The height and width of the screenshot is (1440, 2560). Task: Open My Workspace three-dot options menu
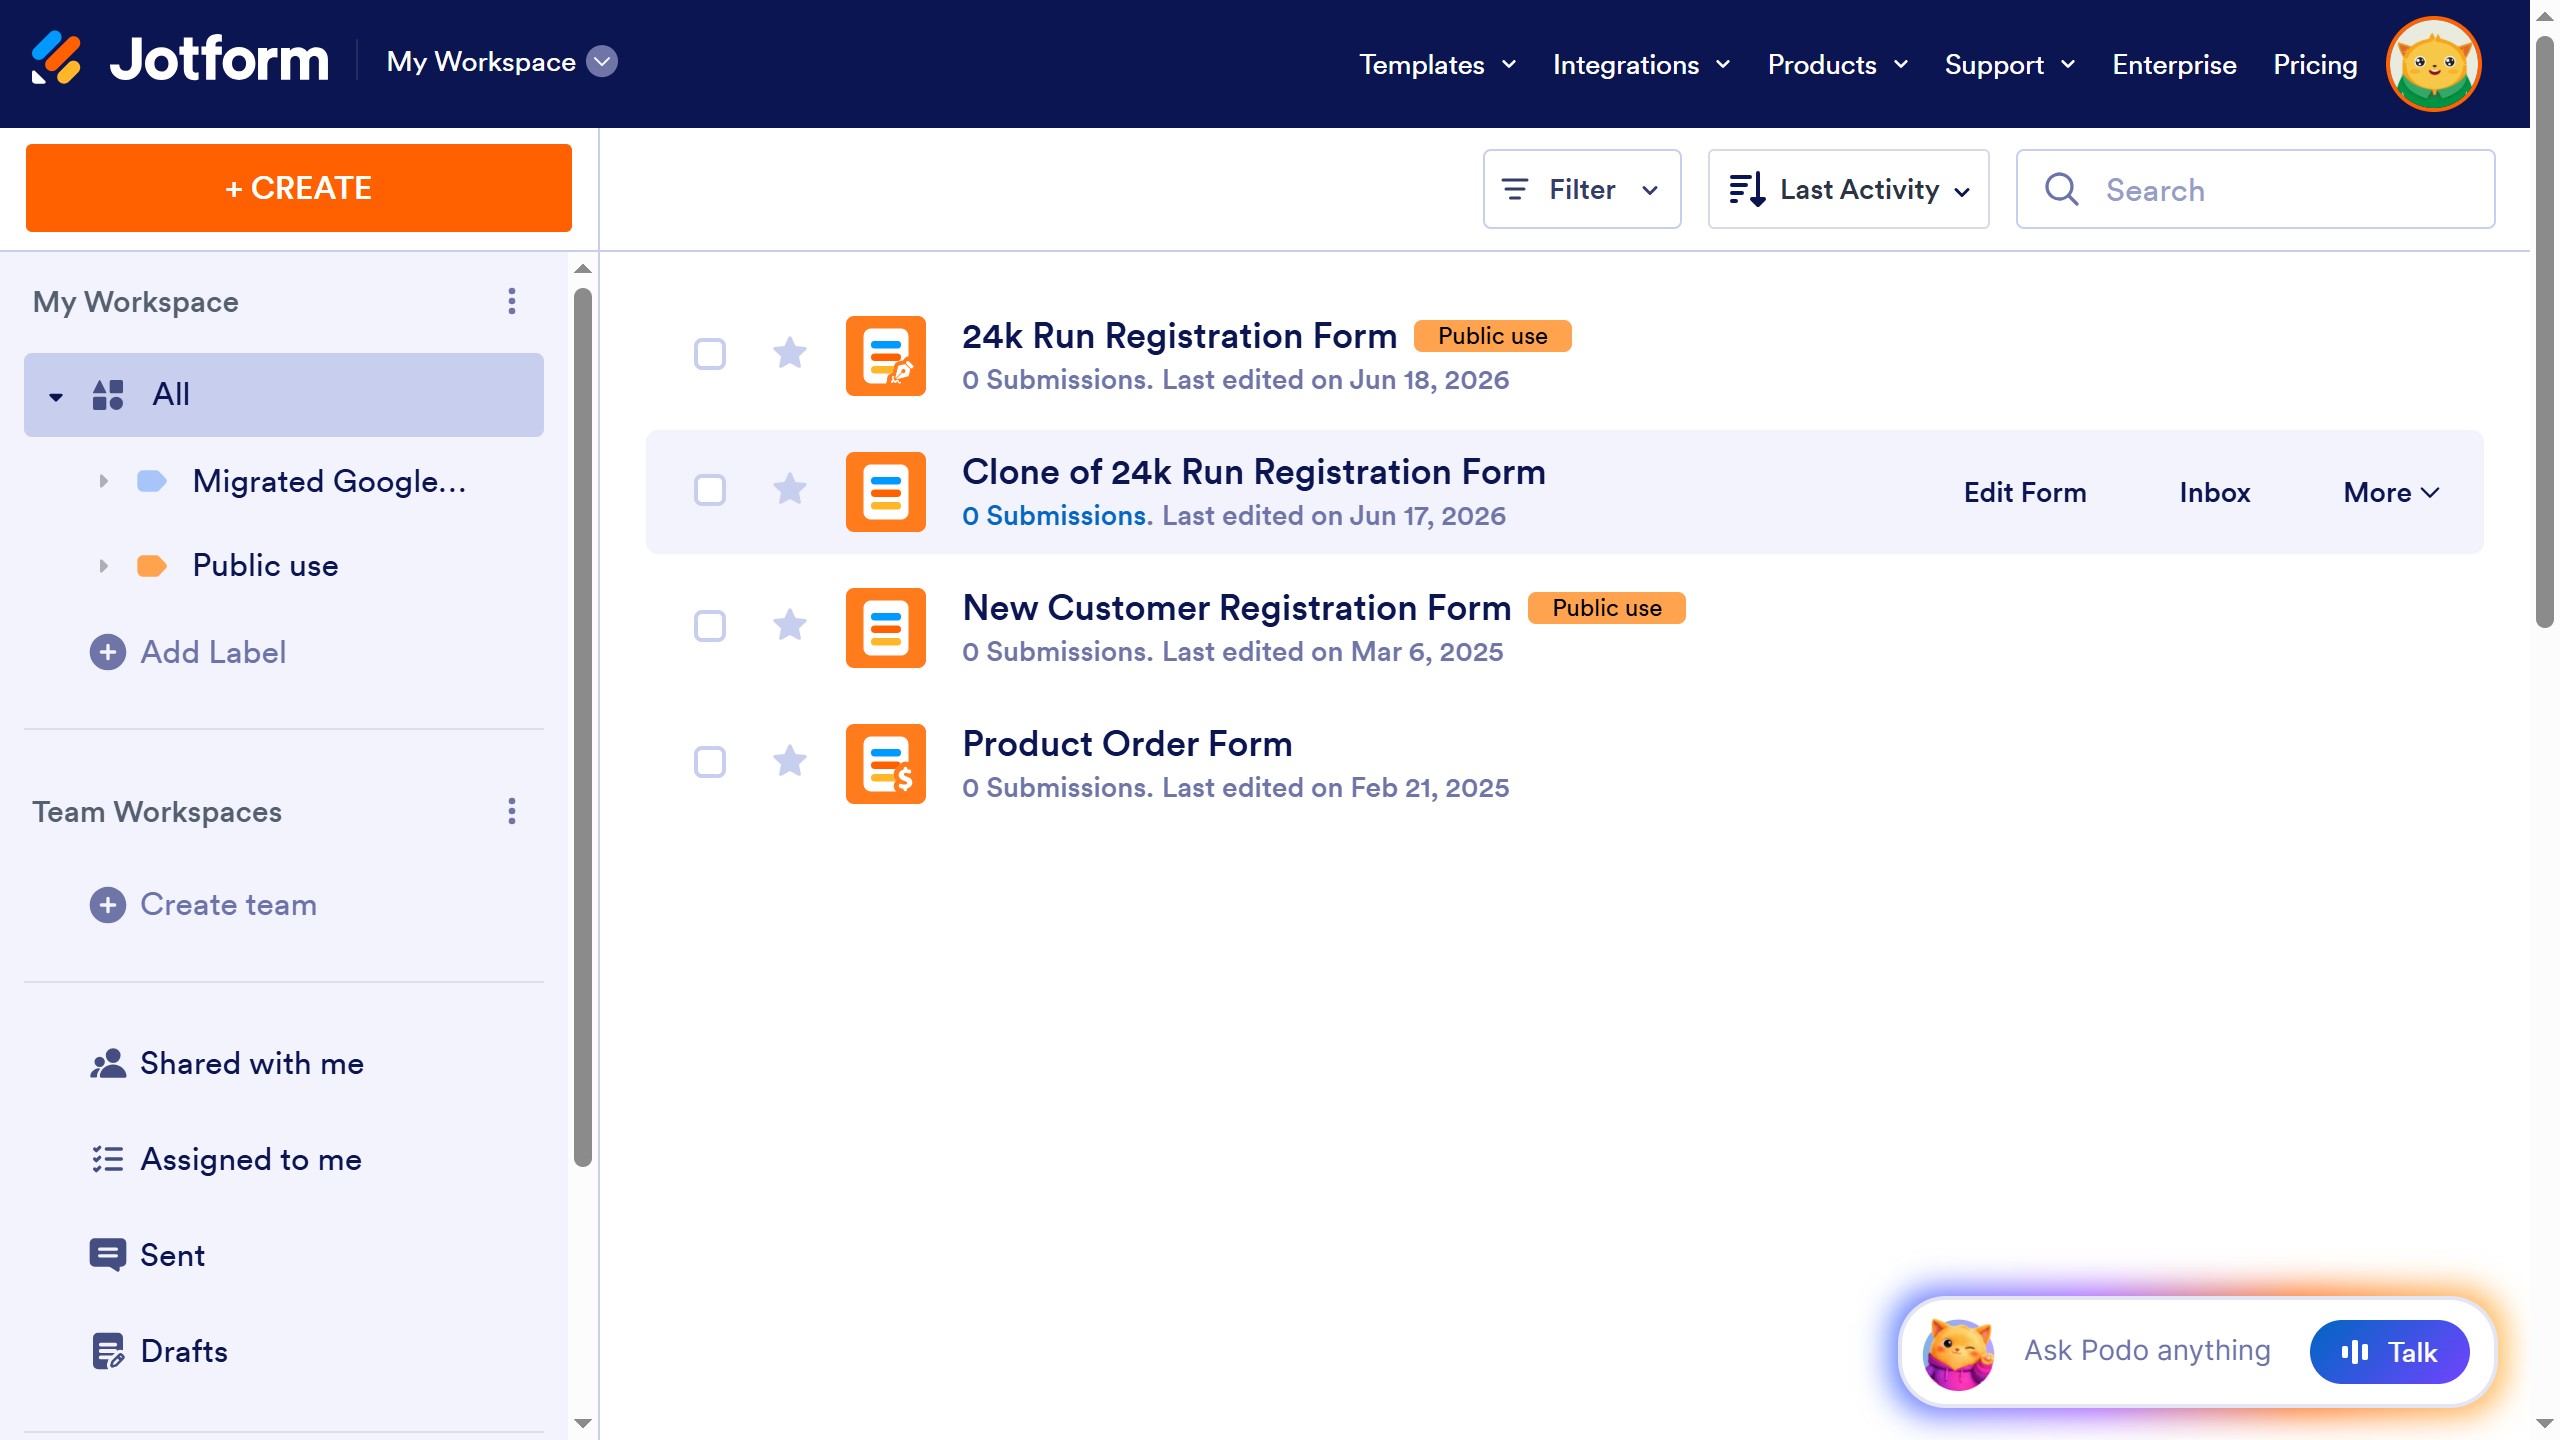coord(512,301)
